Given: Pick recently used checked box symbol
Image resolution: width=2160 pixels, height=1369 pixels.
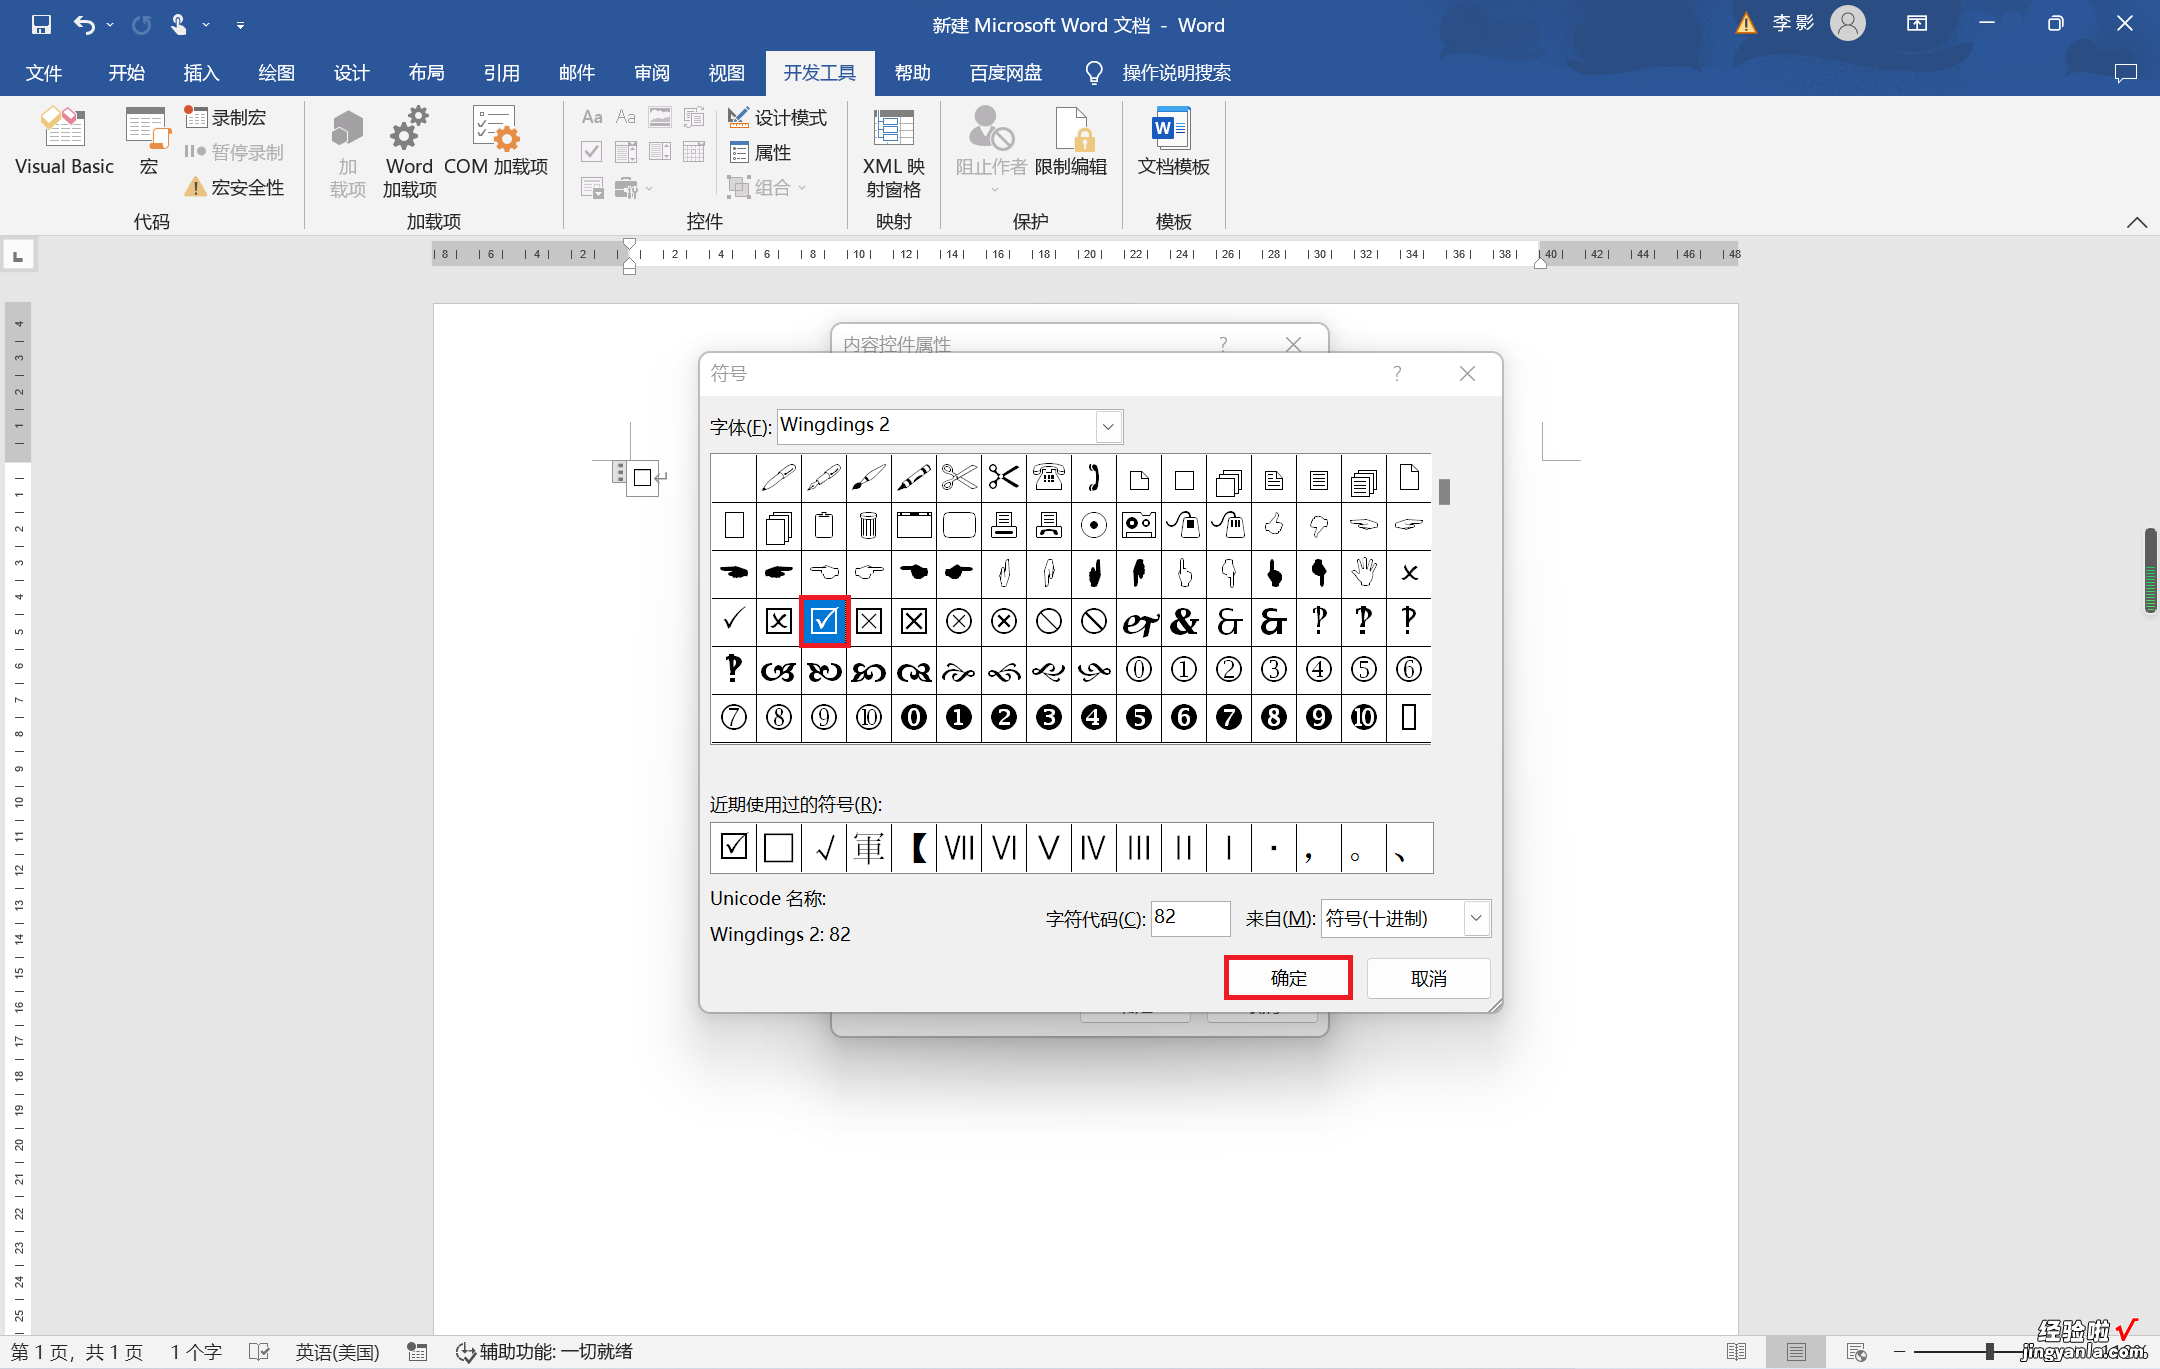Looking at the screenshot, I should [x=734, y=847].
